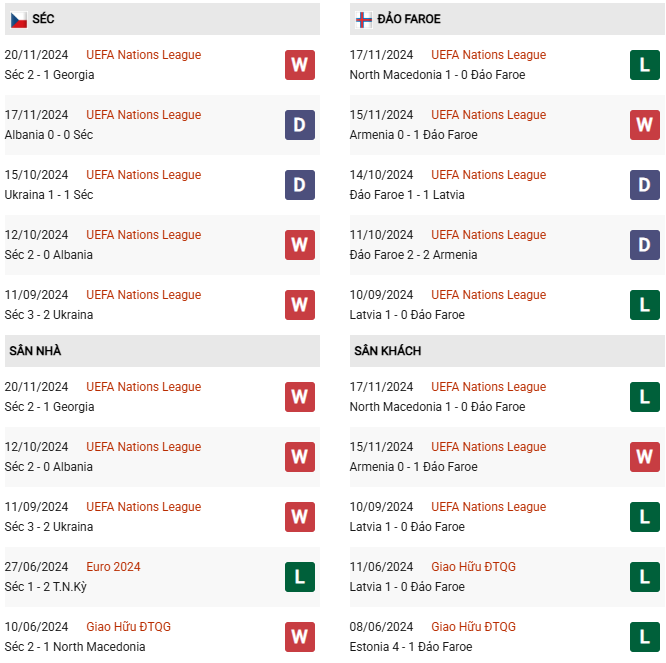Click L badge for Estonia 4-1 Đảo Faroe
The width and height of the screenshot is (666, 663).
coord(644,637)
